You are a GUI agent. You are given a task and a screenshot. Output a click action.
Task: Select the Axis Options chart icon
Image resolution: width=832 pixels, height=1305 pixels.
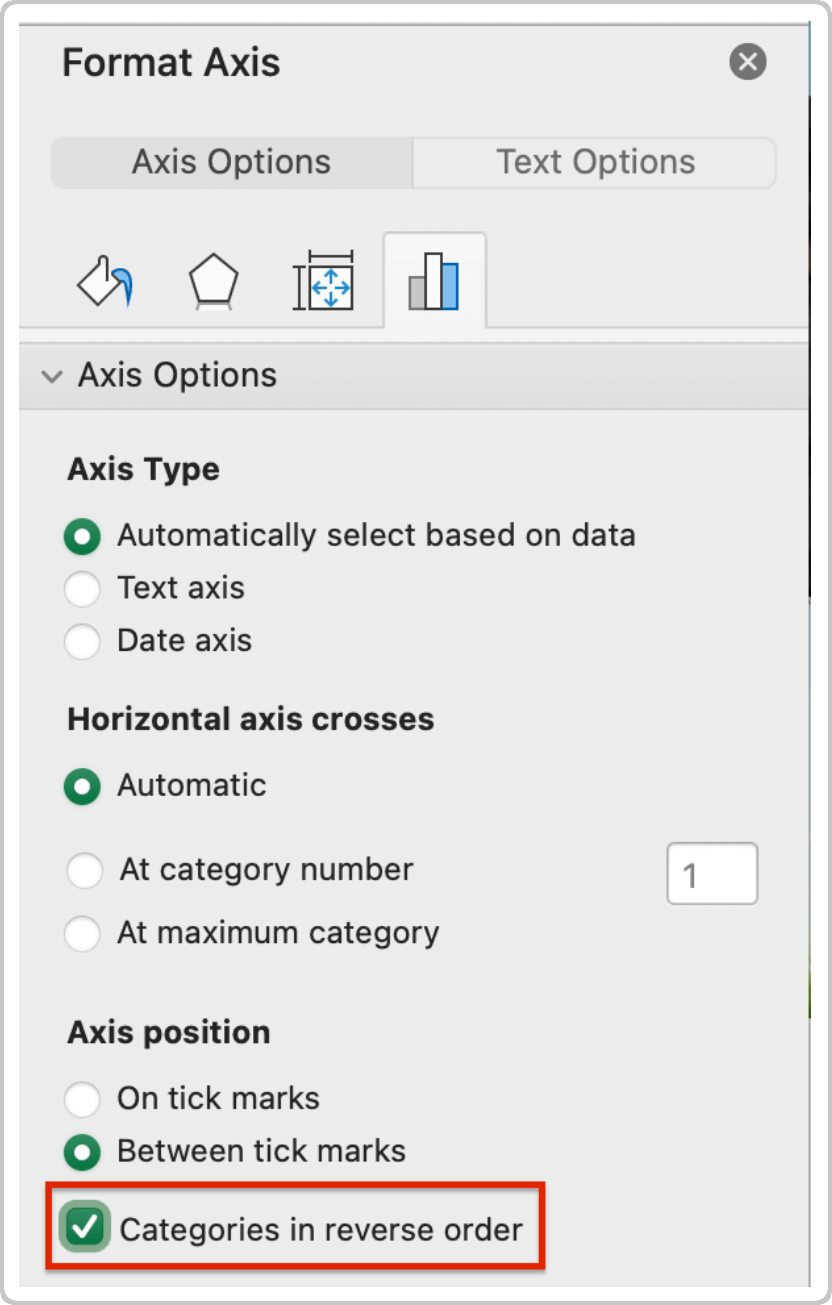click(x=435, y=281)
